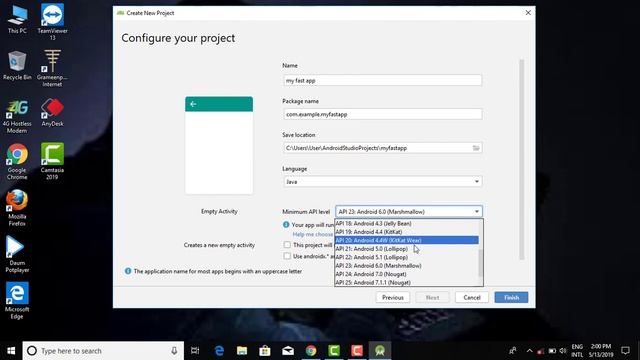The width and height of the screenshot is (640, 360).
Task: Close the Create New Project dialog
Action: (528, 13)
